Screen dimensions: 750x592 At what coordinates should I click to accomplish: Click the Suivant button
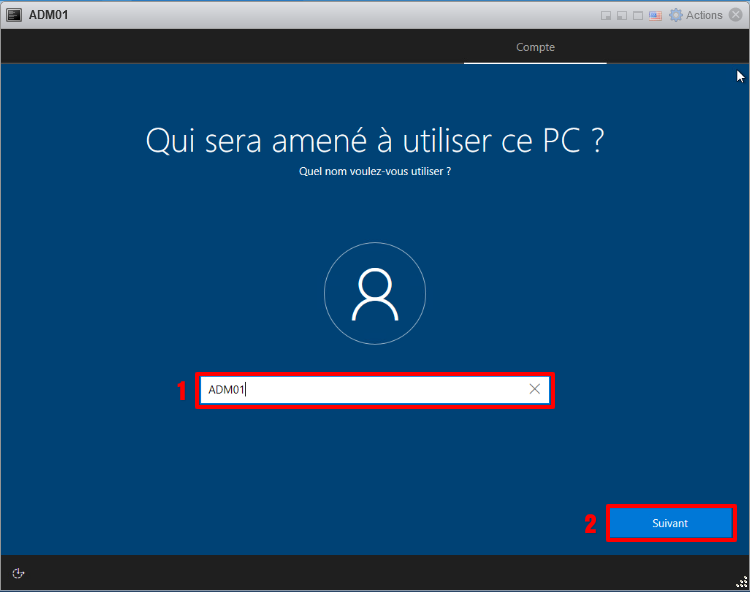(670, 523)
